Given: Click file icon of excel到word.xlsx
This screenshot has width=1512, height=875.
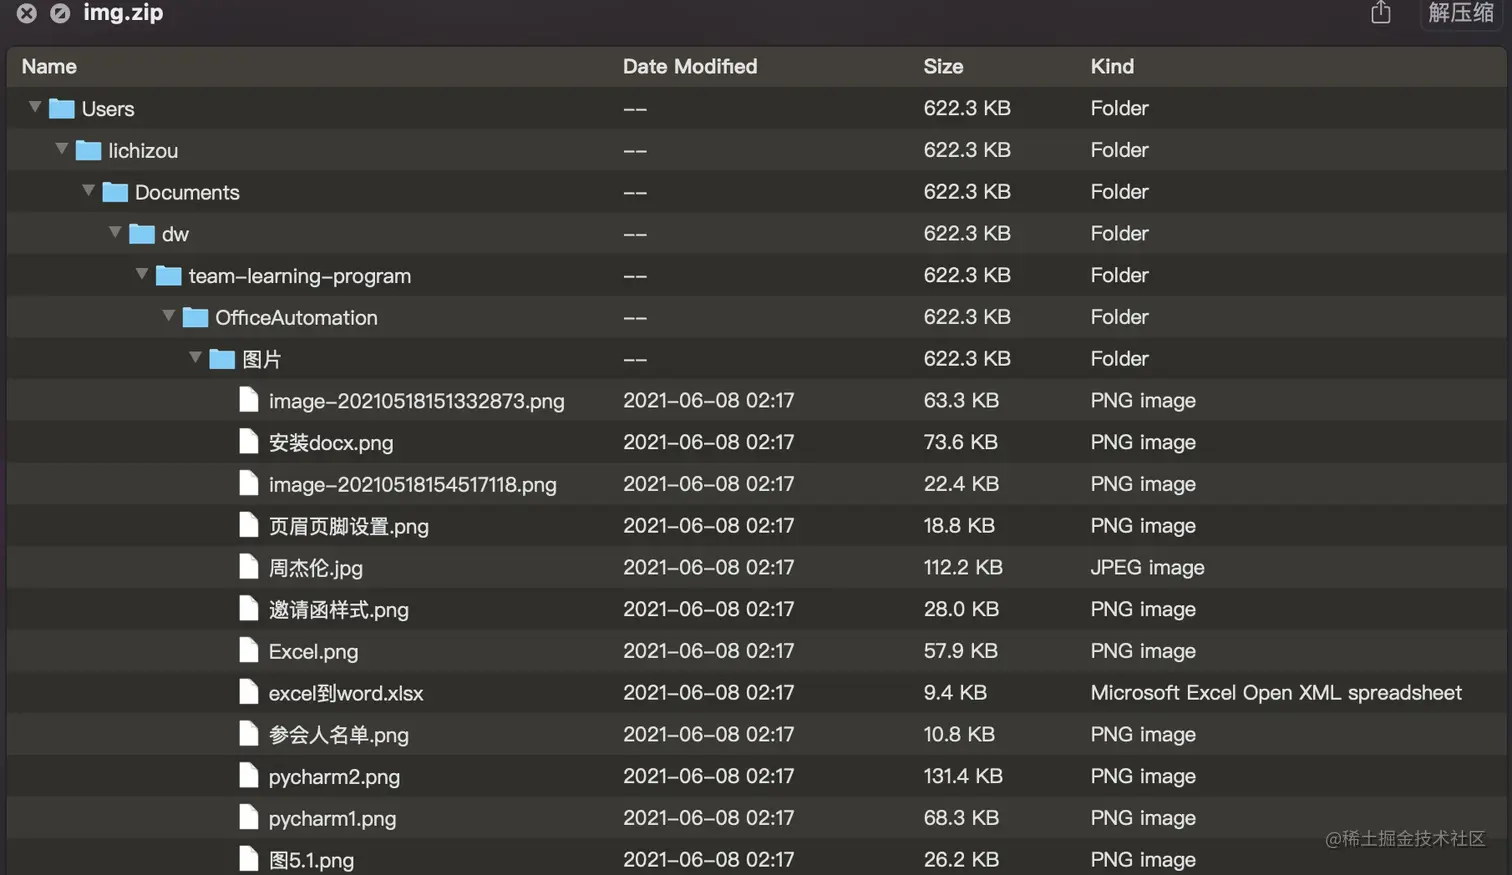Looking at the screenshot, I should pos(249,692).
